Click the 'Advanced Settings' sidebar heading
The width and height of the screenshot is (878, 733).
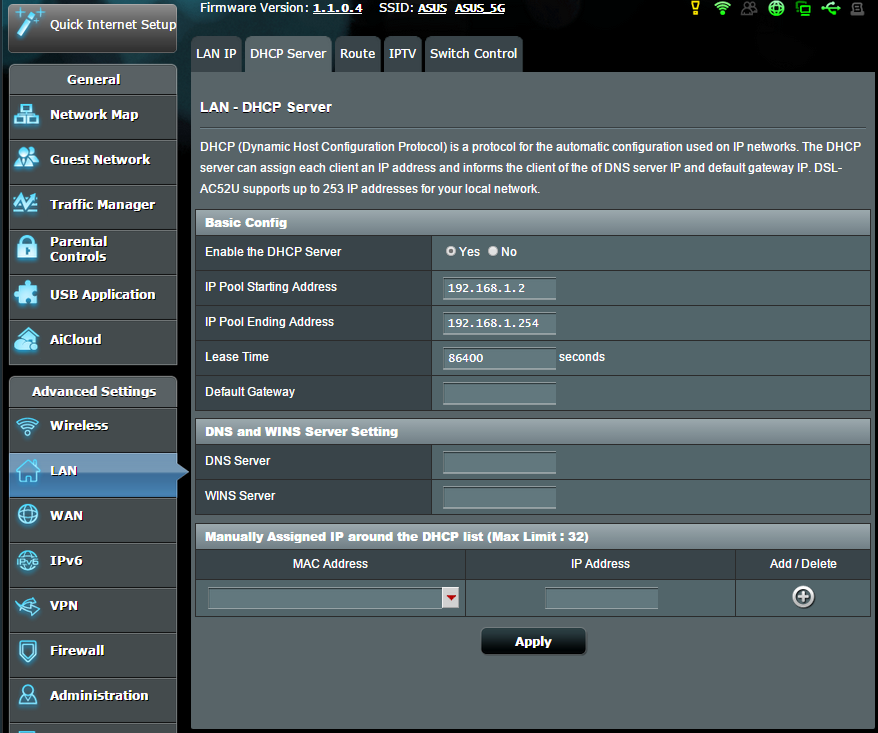pos(94,391)
